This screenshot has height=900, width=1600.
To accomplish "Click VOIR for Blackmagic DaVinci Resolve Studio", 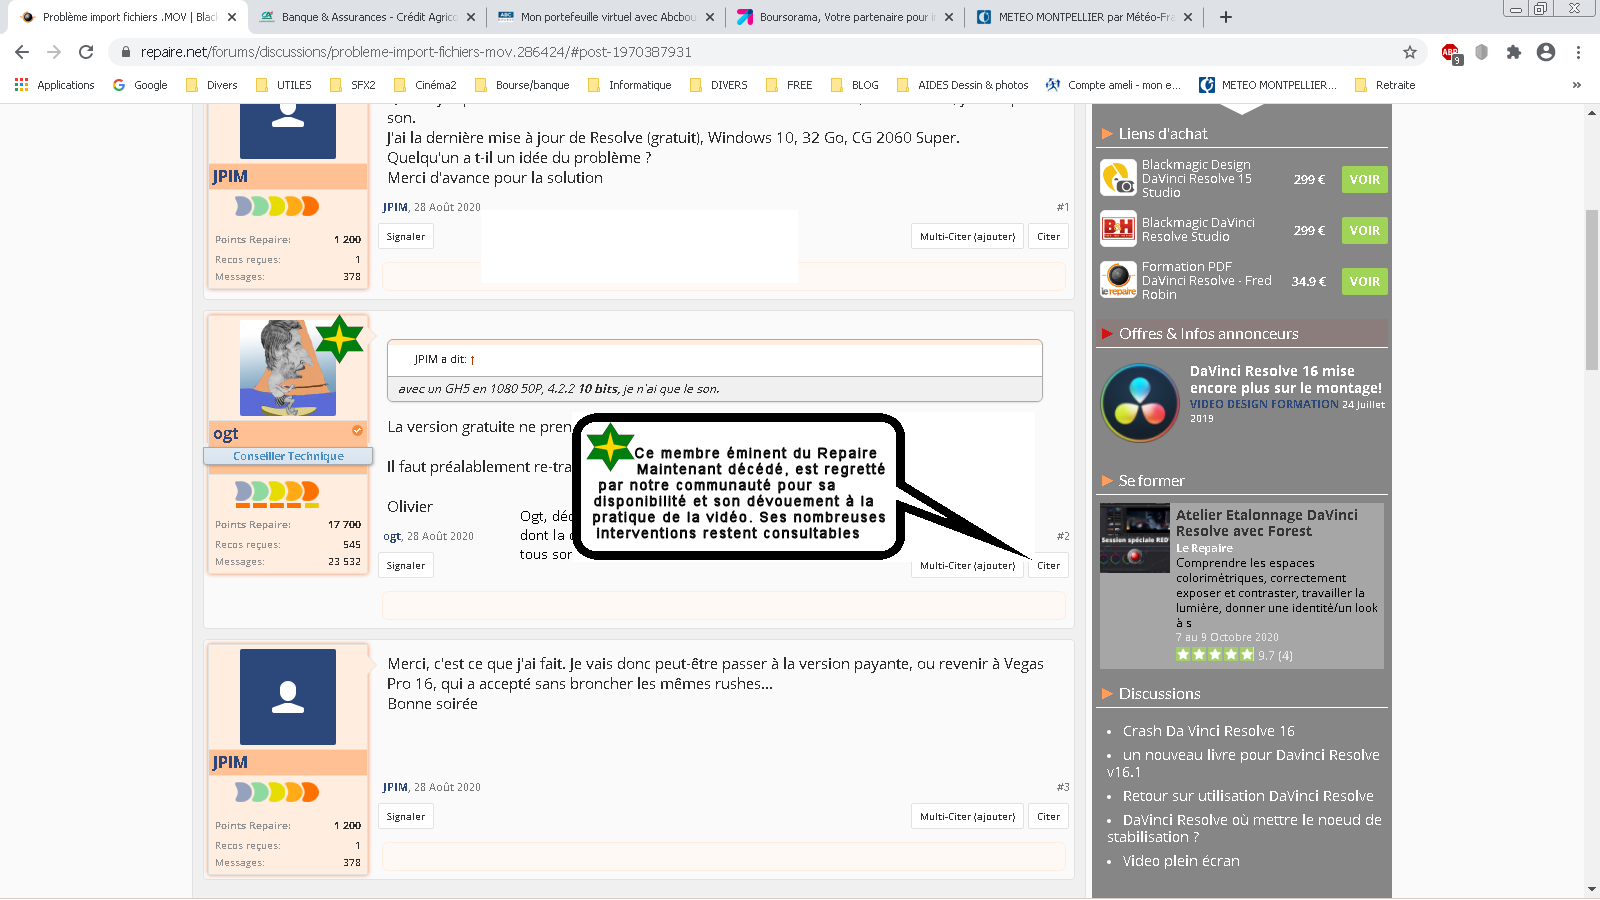I will coord(1364,231).
